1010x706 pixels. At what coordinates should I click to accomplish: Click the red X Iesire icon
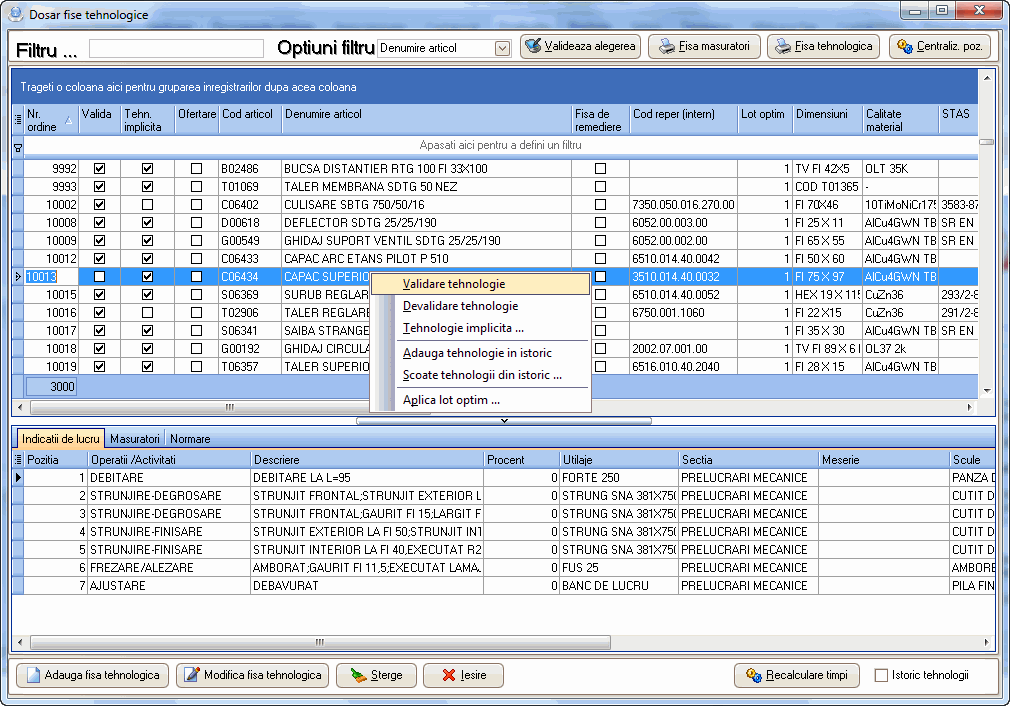pos(448,676)
